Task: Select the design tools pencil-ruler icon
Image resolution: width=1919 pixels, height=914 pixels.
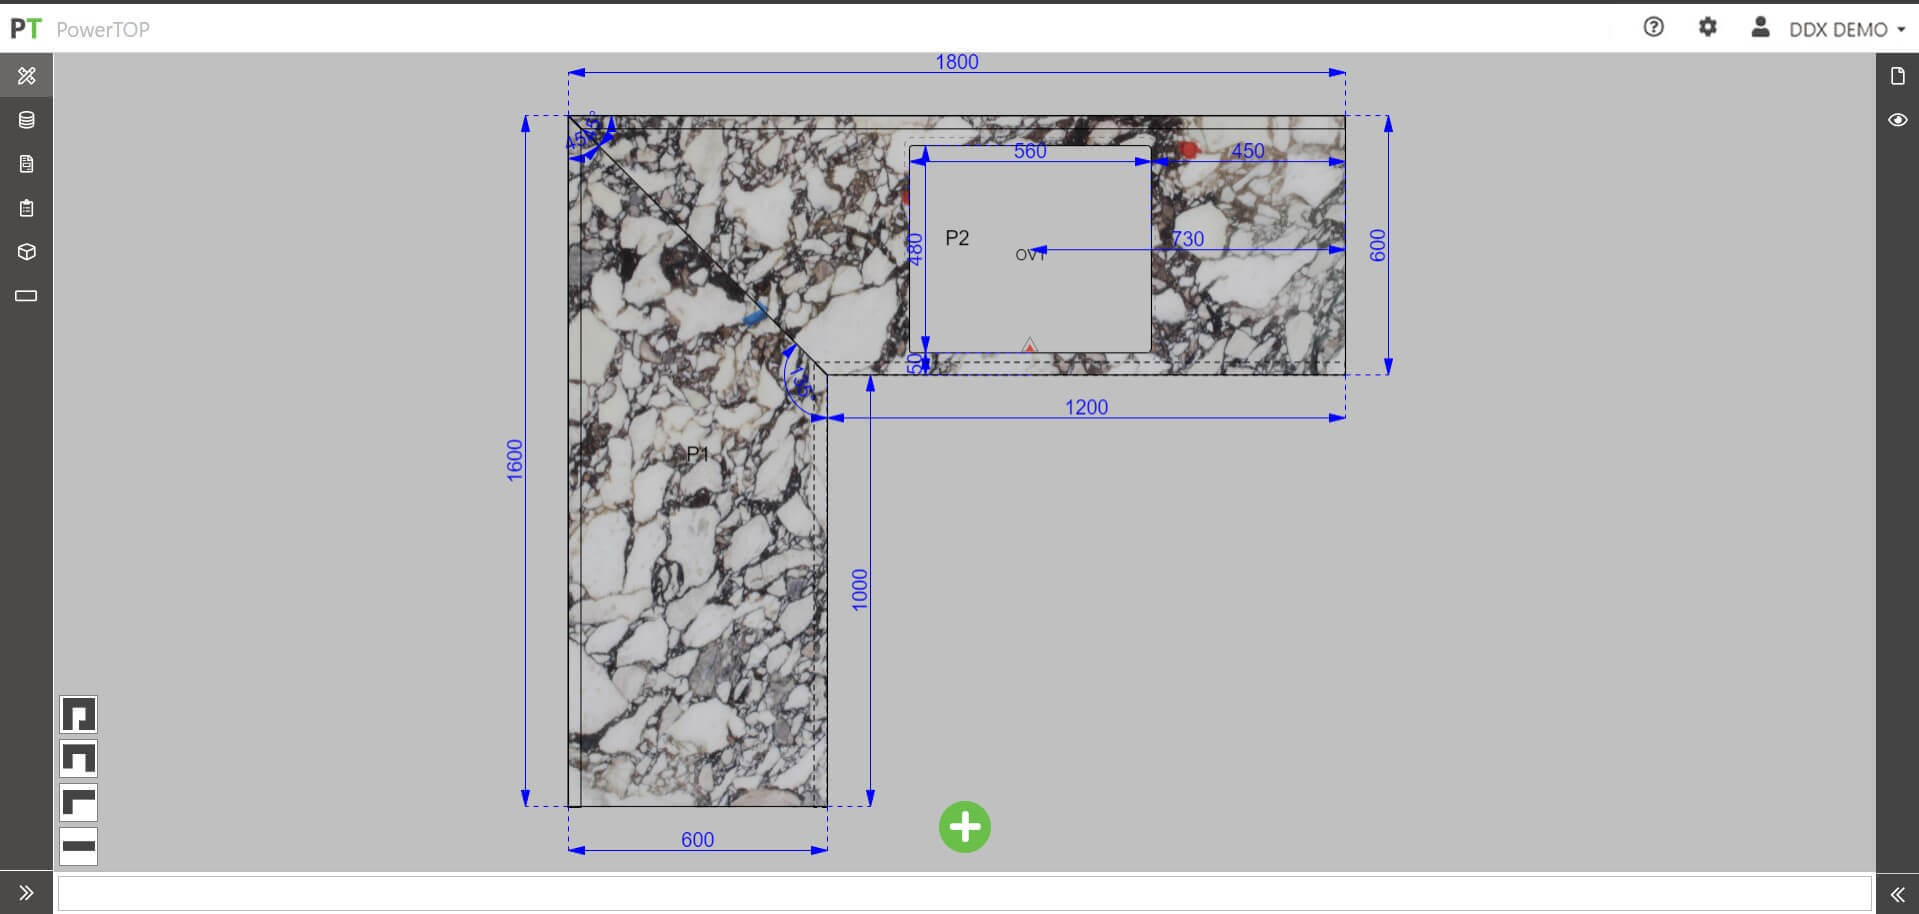Action: pyautogui.click(x=26, y=76)
